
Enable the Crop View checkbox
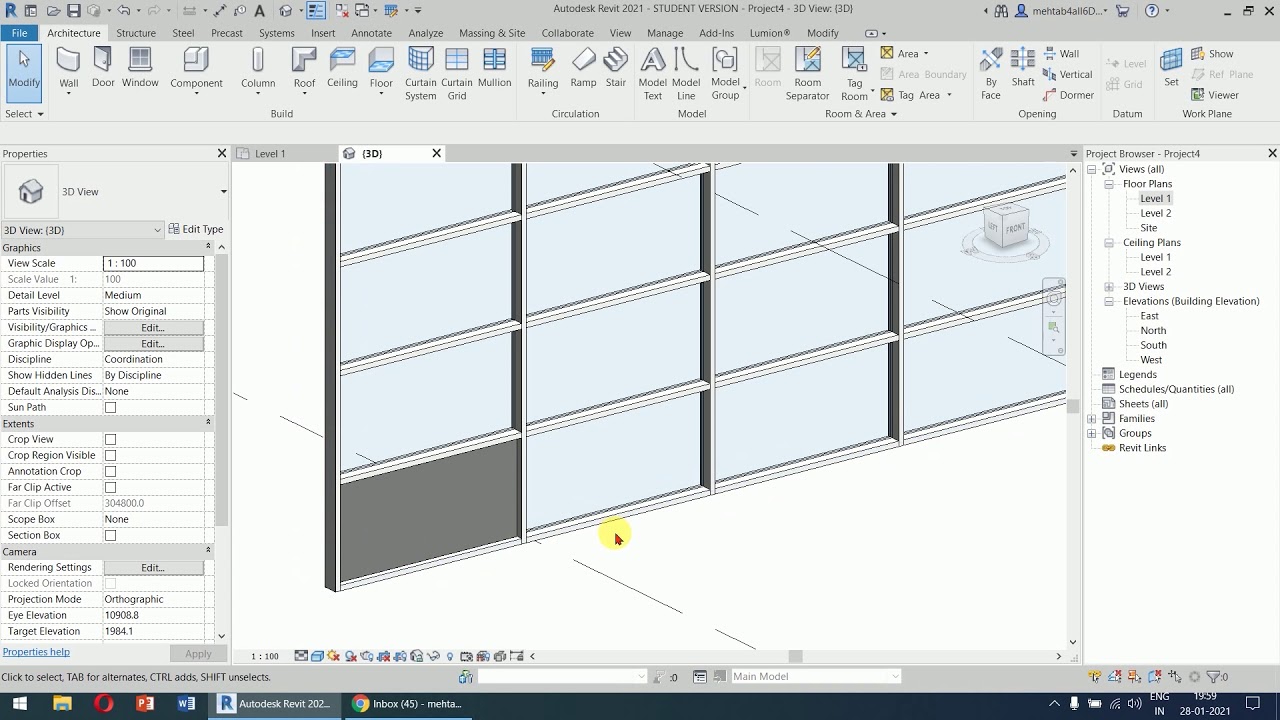coord(111,440)
